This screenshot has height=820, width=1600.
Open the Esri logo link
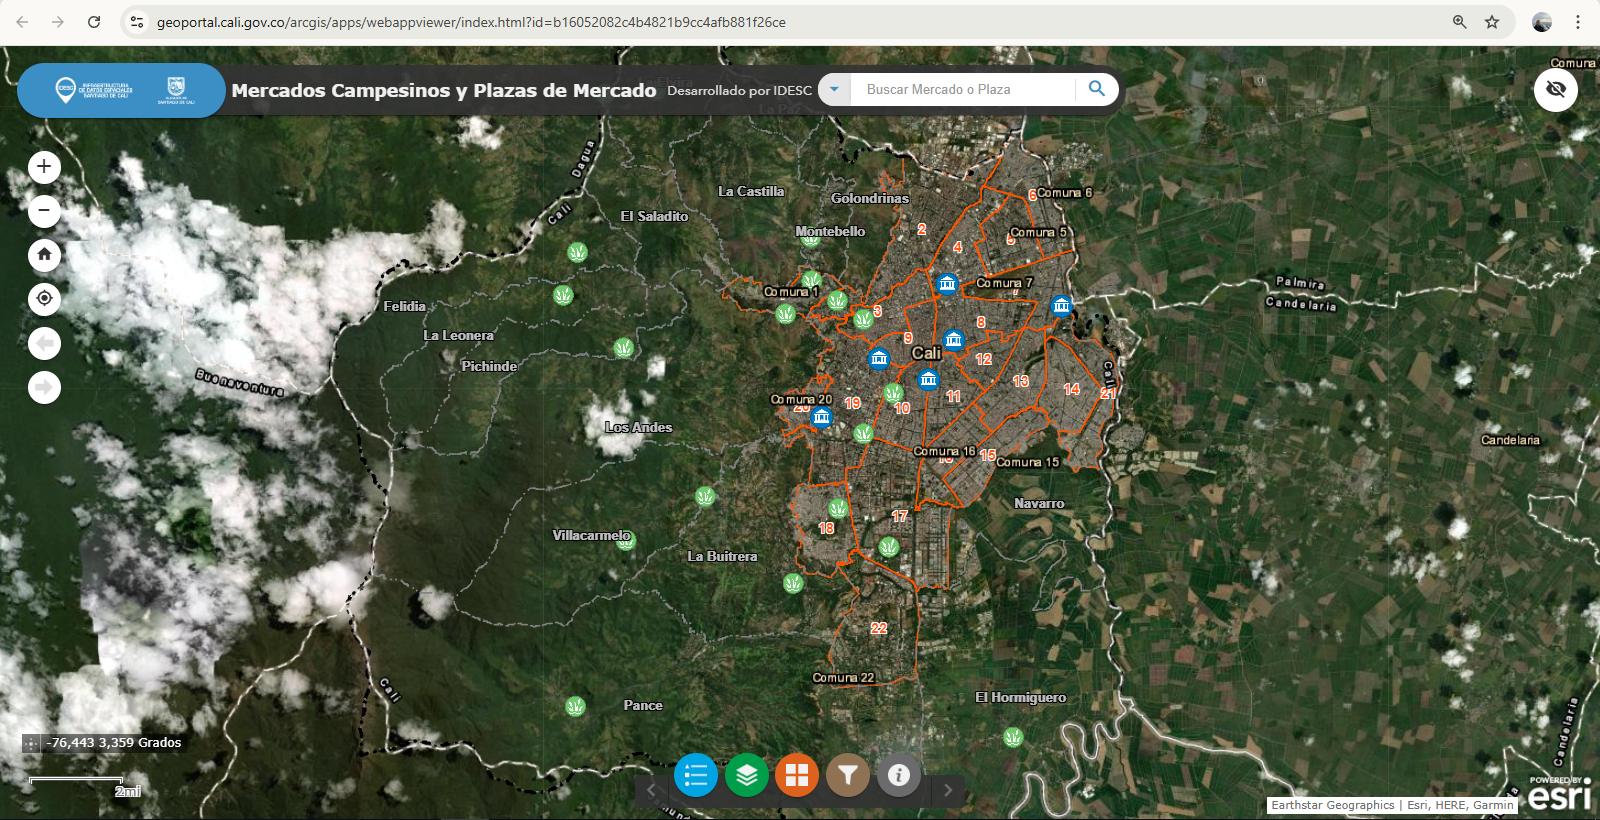point(1559,795)
